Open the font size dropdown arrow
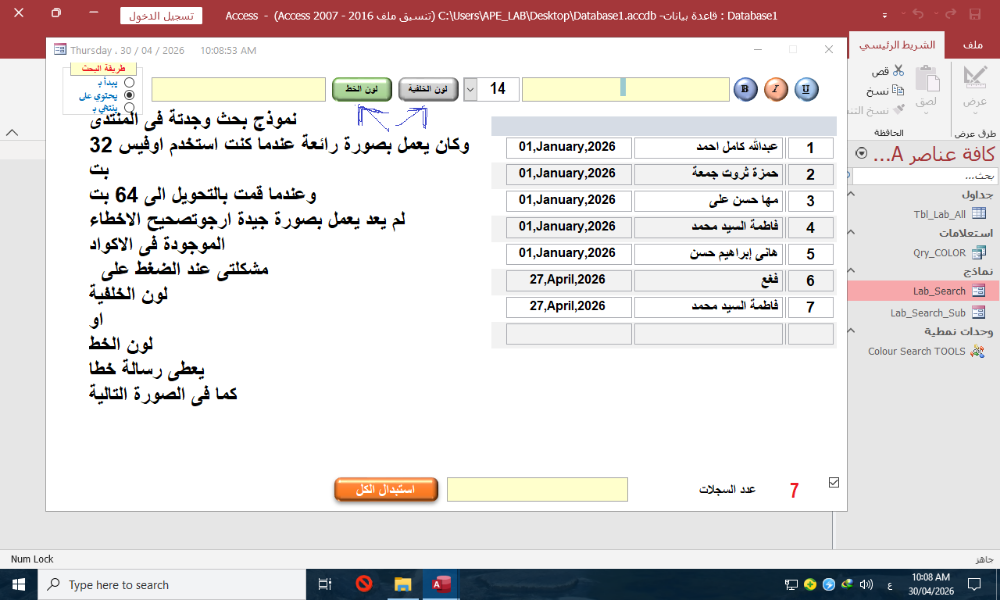 pyautogui.click(x=470, y=89)
